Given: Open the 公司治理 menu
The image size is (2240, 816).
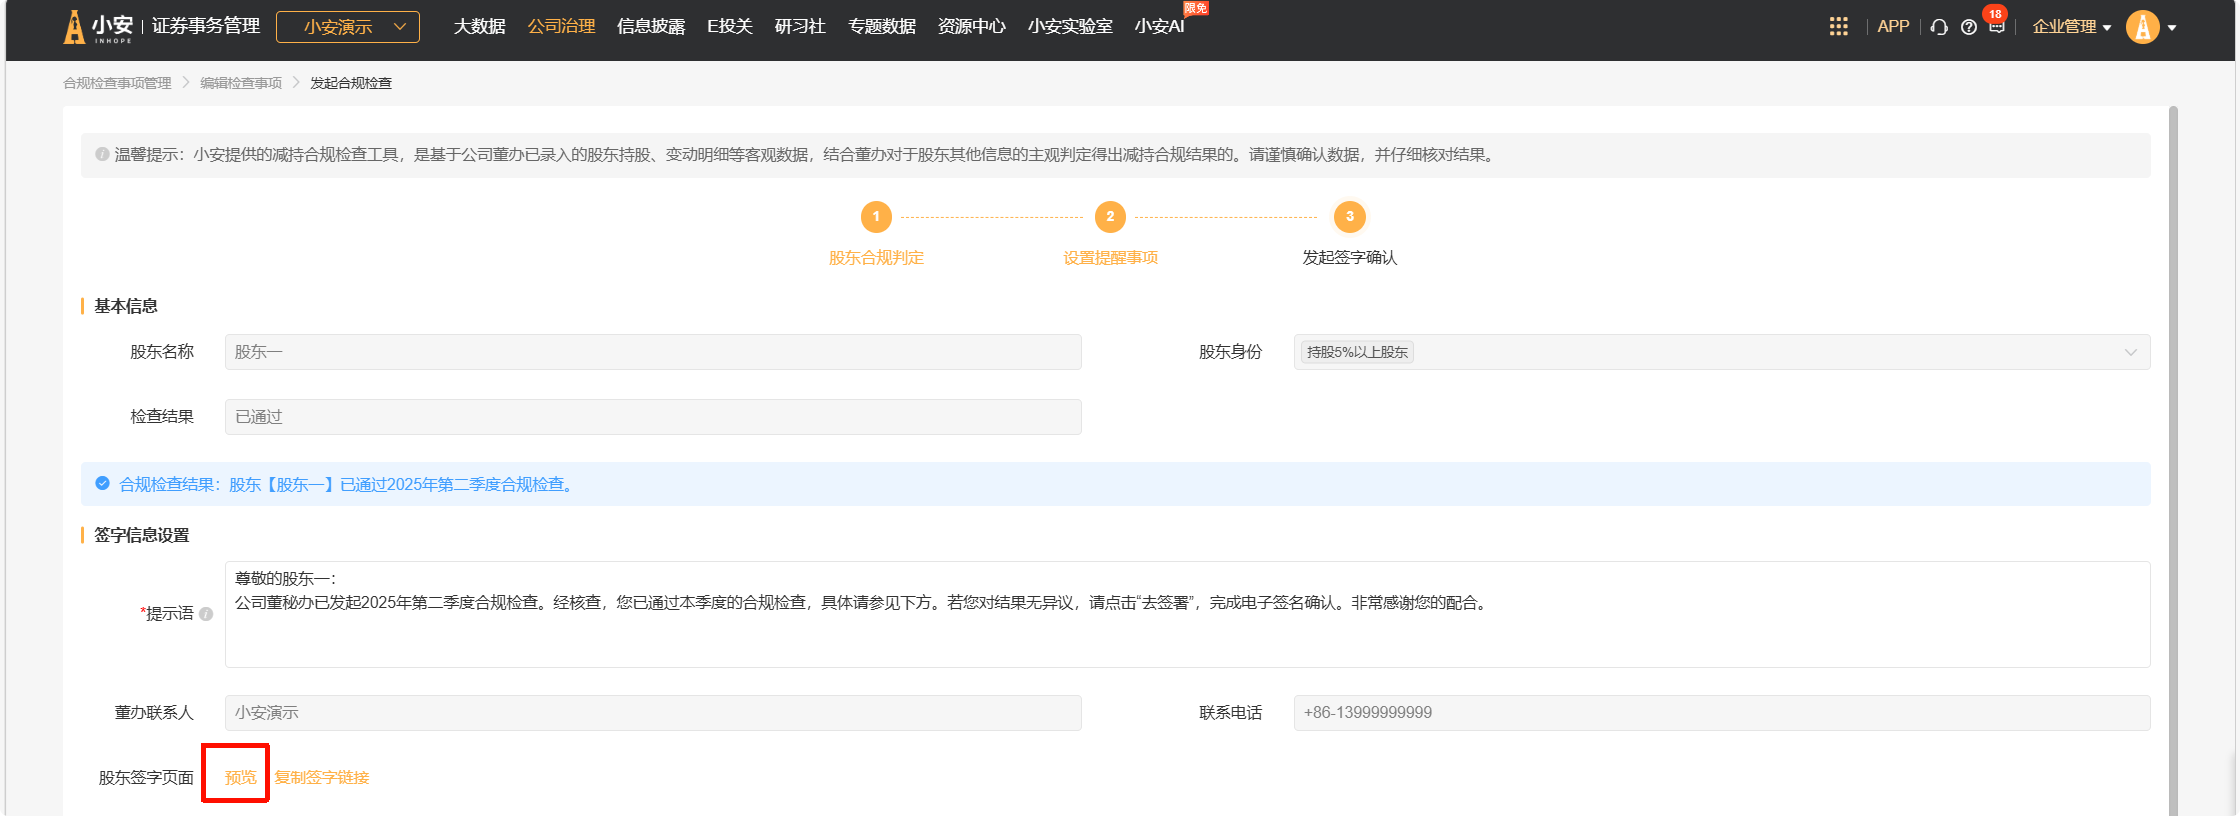Looking at the screenshot, I should pyautogui.click(x=561, y=27).
